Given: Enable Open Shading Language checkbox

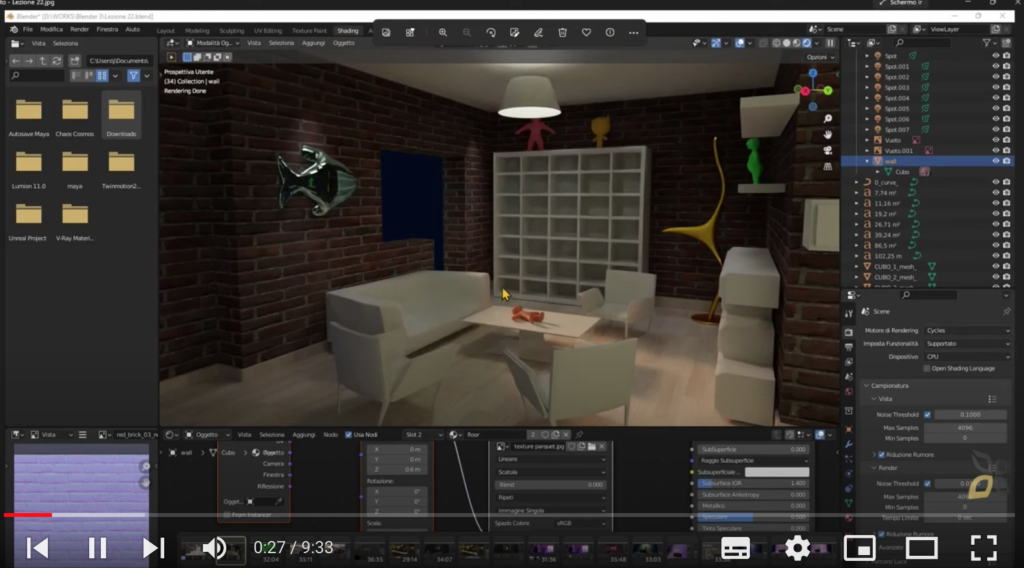Looking at the screenshot, I should 927,369.
